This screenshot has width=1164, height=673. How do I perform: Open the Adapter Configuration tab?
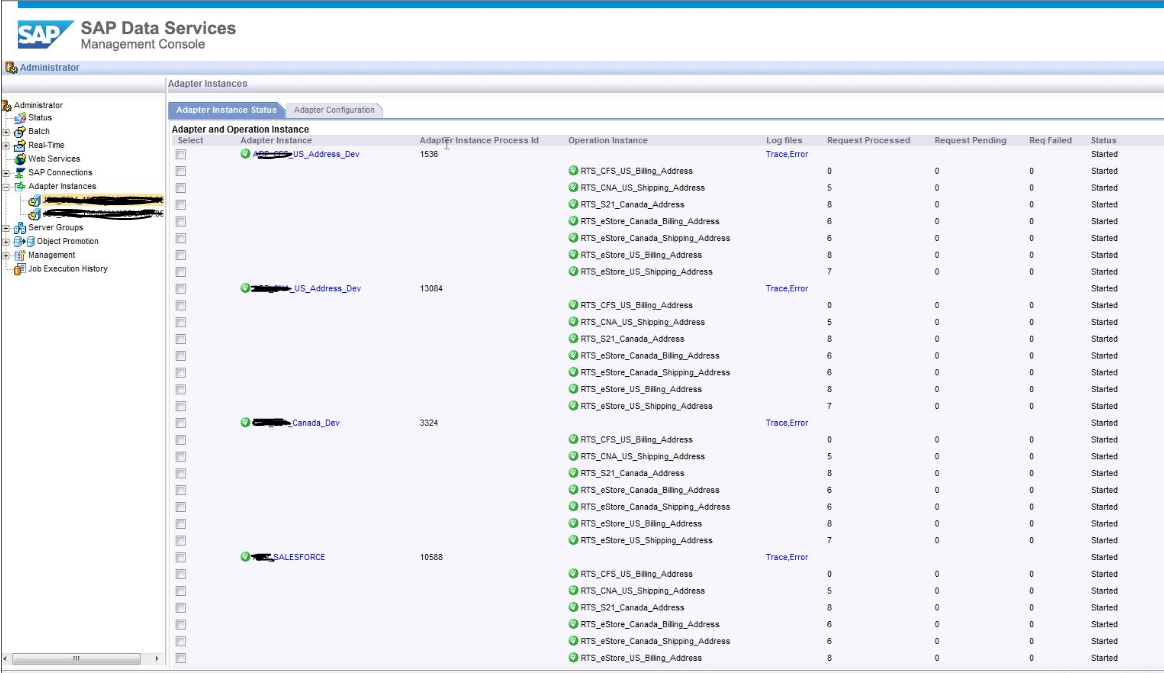(334, 110)
